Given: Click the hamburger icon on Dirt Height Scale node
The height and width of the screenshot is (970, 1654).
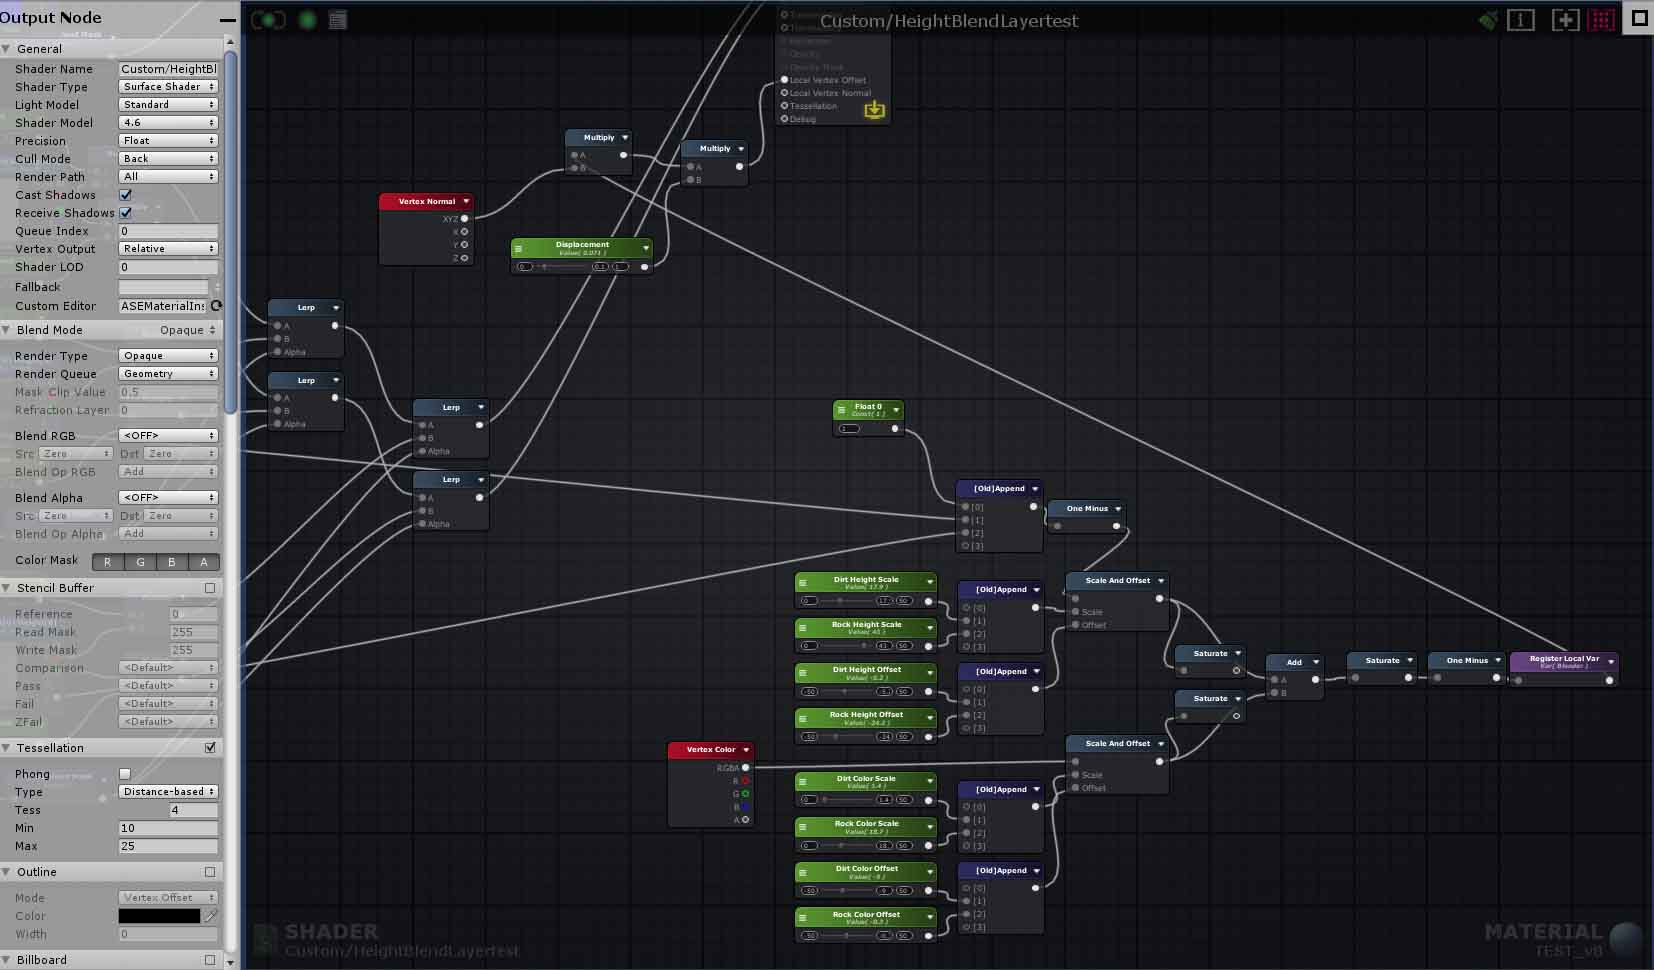Looking at the screenshot, I should [x=802, y=582].
